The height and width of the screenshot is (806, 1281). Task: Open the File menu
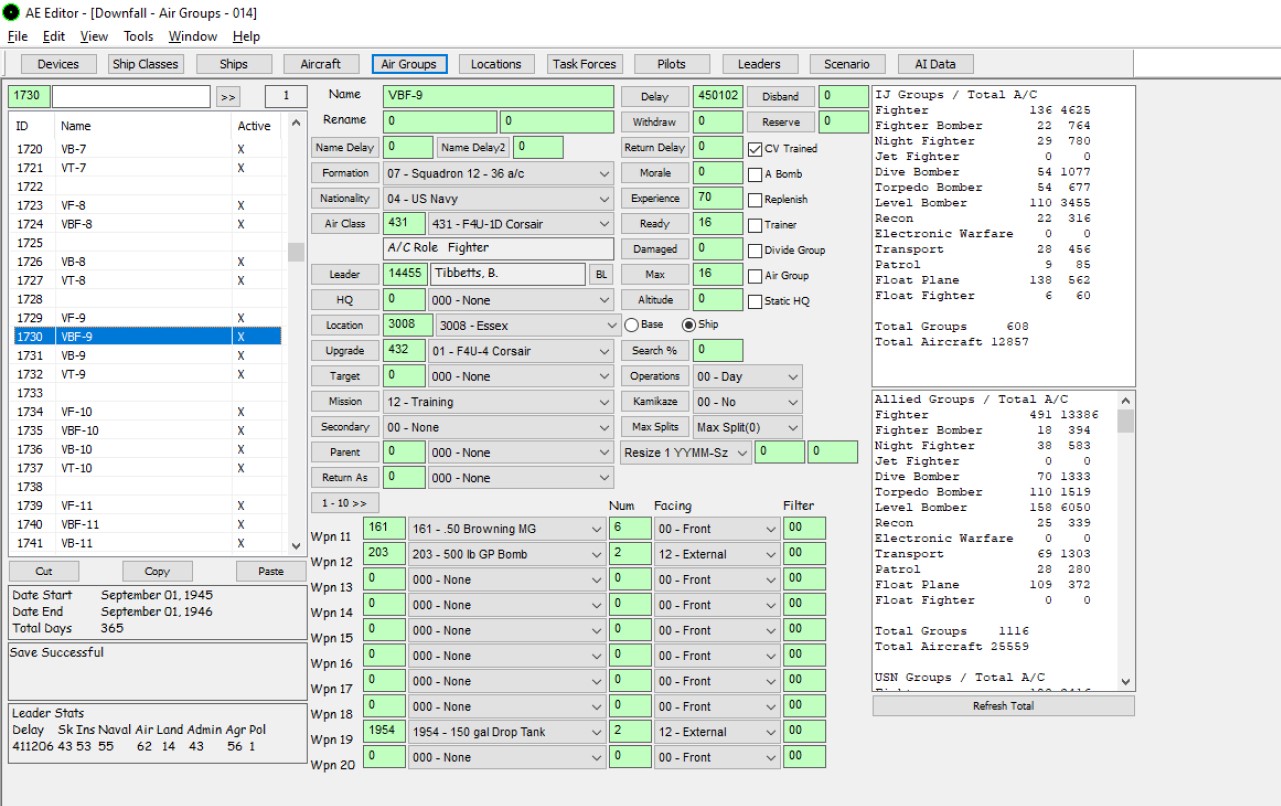(17, 36)
